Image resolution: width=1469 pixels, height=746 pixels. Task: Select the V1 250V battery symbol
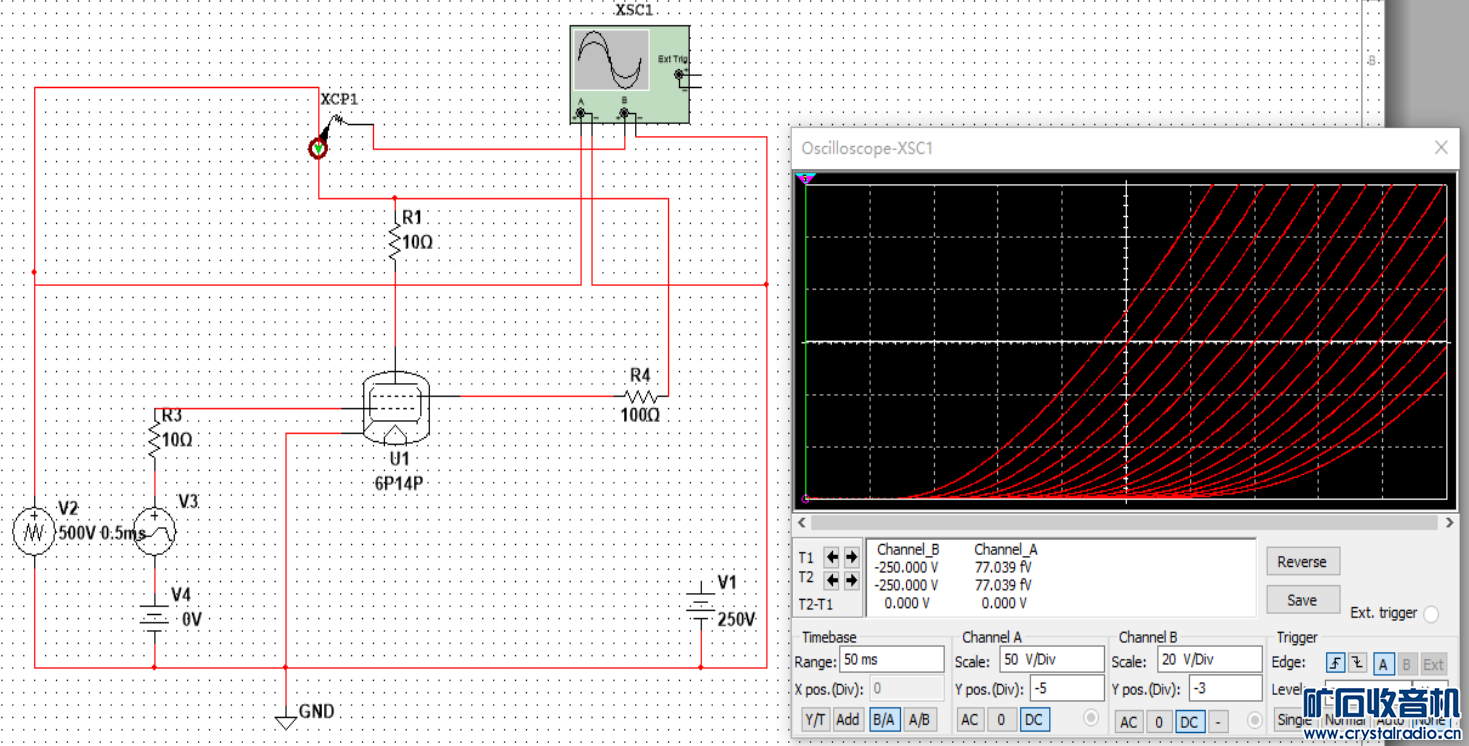coord(701,603)
